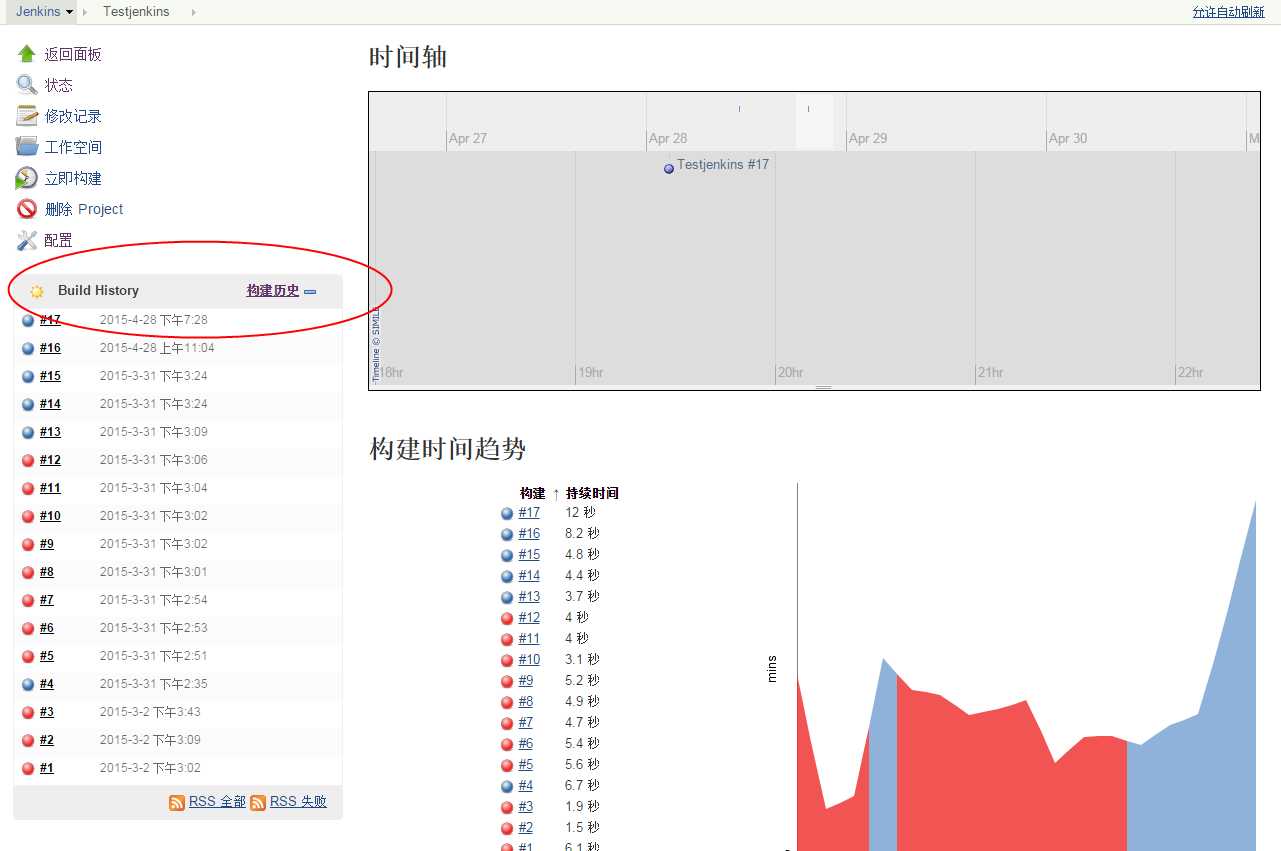The width and height of the screenshot is (1281, 851).
Task: Click the clock icon for 立即构建
Action: click(27, 178)
